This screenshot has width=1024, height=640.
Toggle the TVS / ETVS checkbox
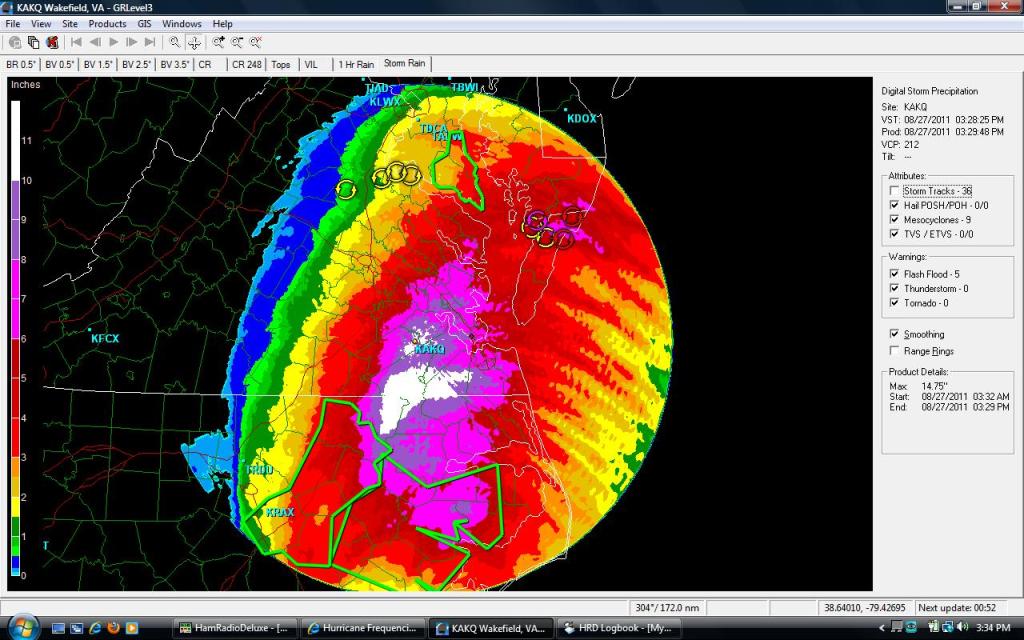coord(894,234)
